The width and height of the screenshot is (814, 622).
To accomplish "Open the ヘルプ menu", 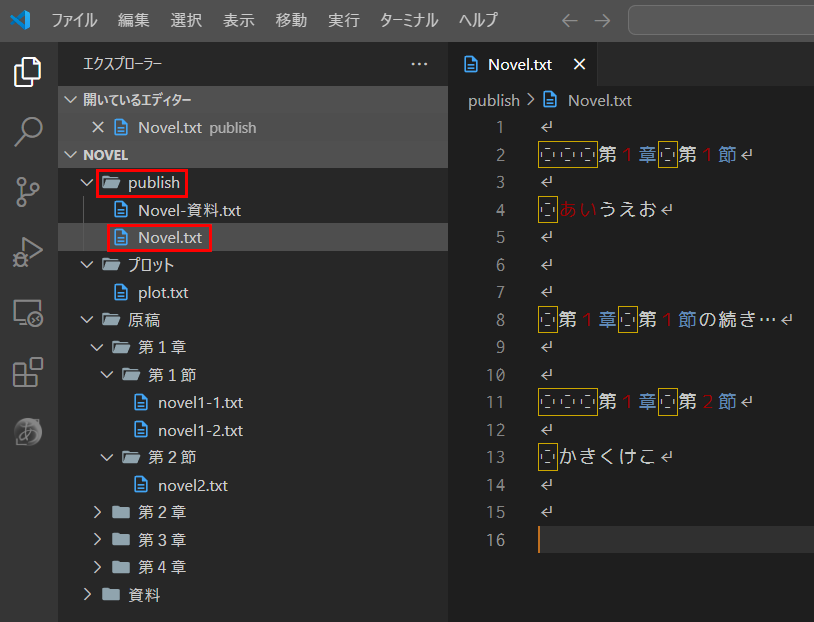I will pos(478,20).
